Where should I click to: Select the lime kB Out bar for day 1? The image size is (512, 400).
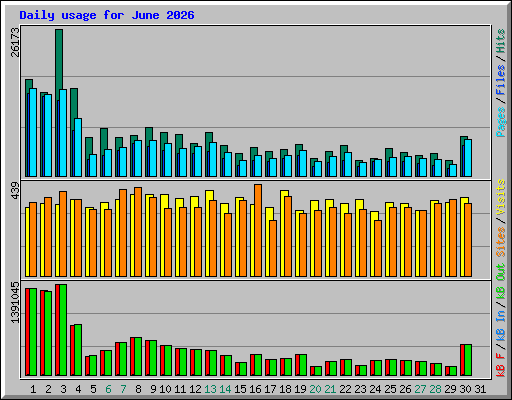coord(33,332)
